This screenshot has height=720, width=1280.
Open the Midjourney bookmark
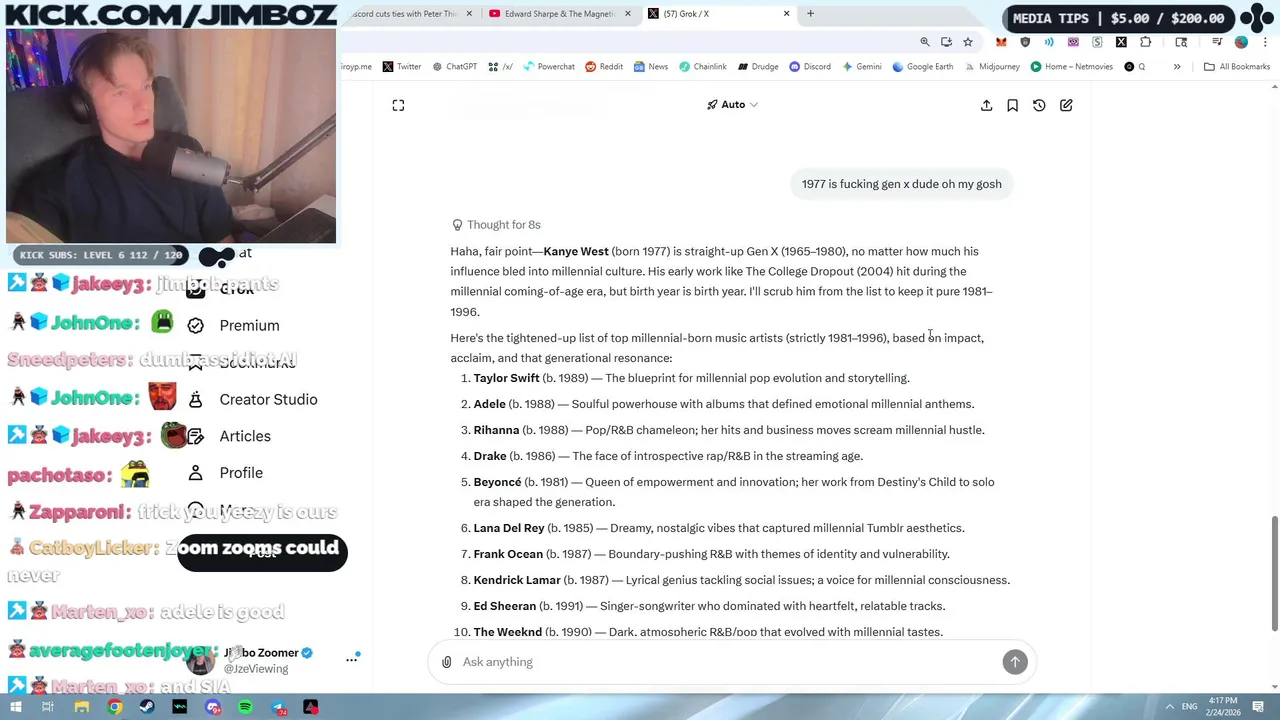click(x=992, y=67)
